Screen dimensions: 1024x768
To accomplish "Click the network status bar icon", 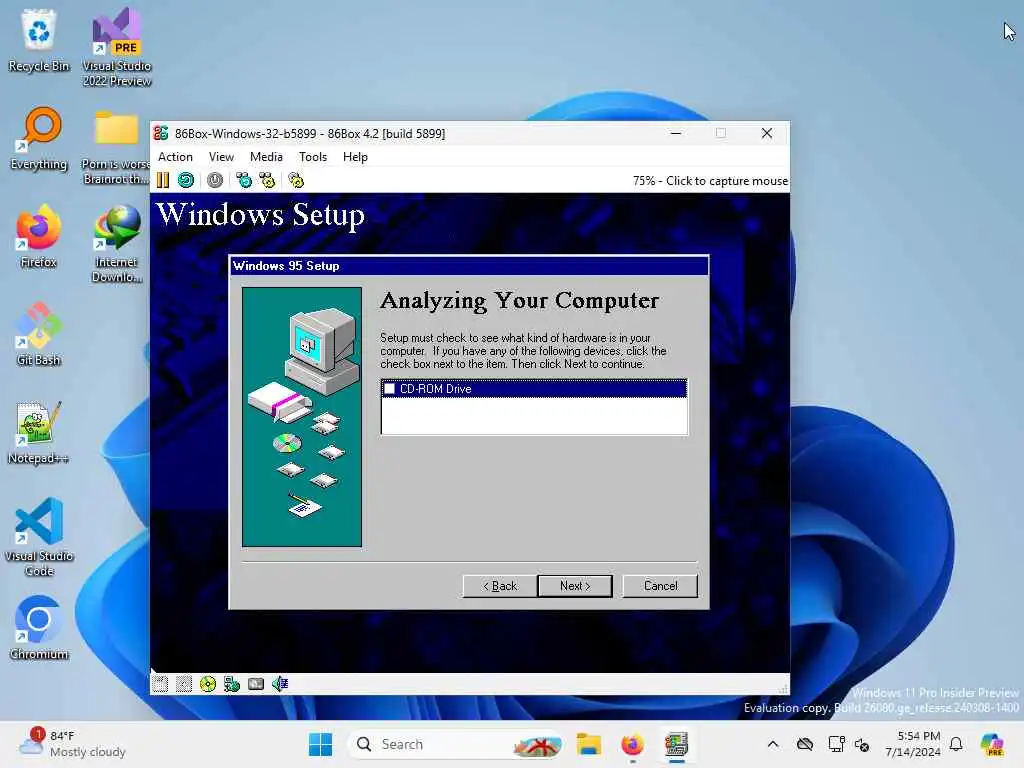I will pos(232,684).
